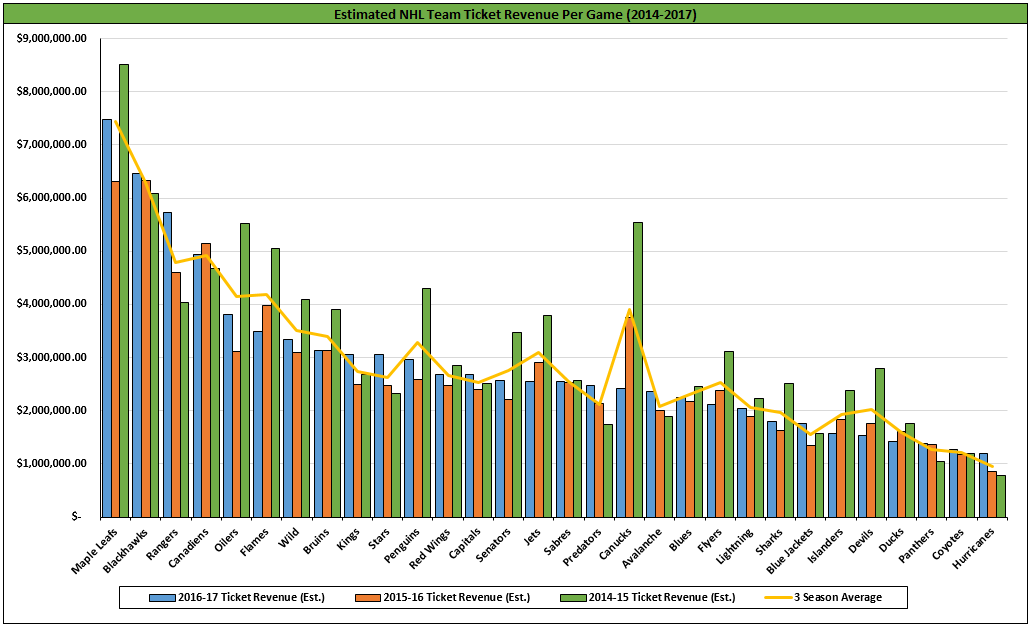This screenshot has width=1031, height=626.
Task: Select the green Penguins 2014-15 bar
Action: click(x=426, y=402)
